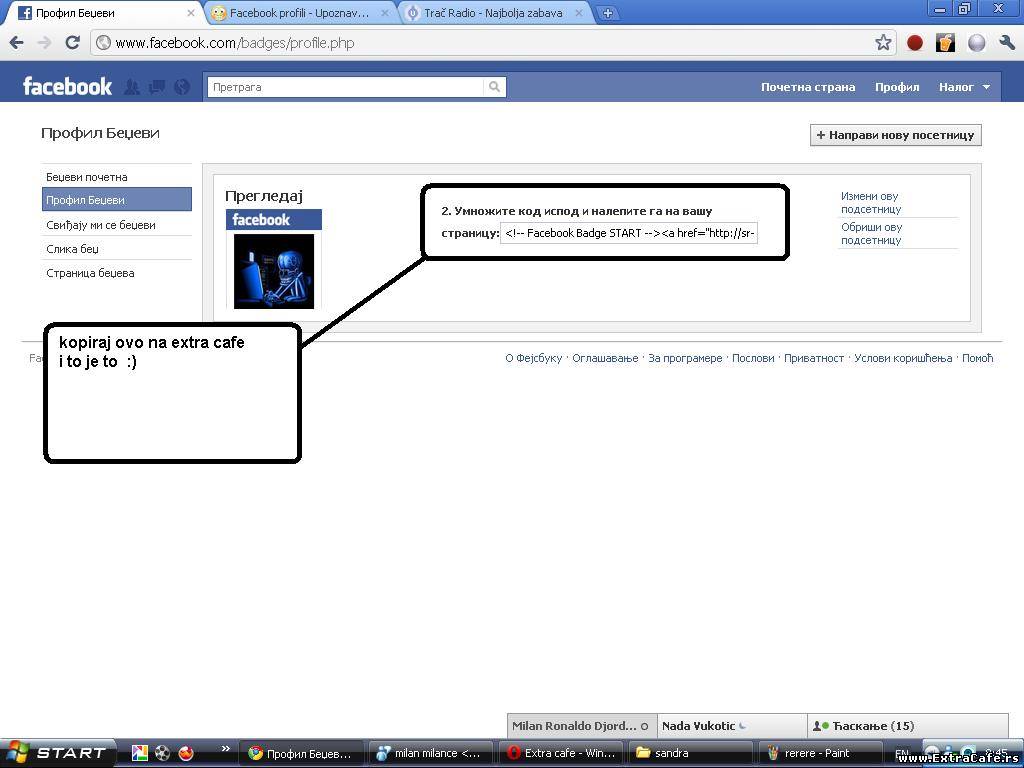Screen dimensions: 1024x768
Task: Switch to Профил Беџев Chrome taskbar item
Action: tap(301, 754)
